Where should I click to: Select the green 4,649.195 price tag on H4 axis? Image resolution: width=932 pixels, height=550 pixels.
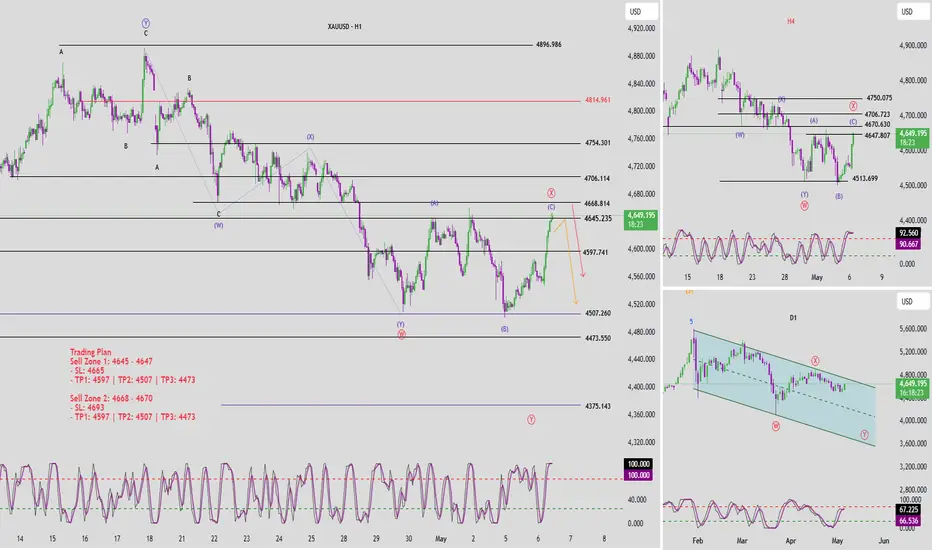(x=913, y=138)
